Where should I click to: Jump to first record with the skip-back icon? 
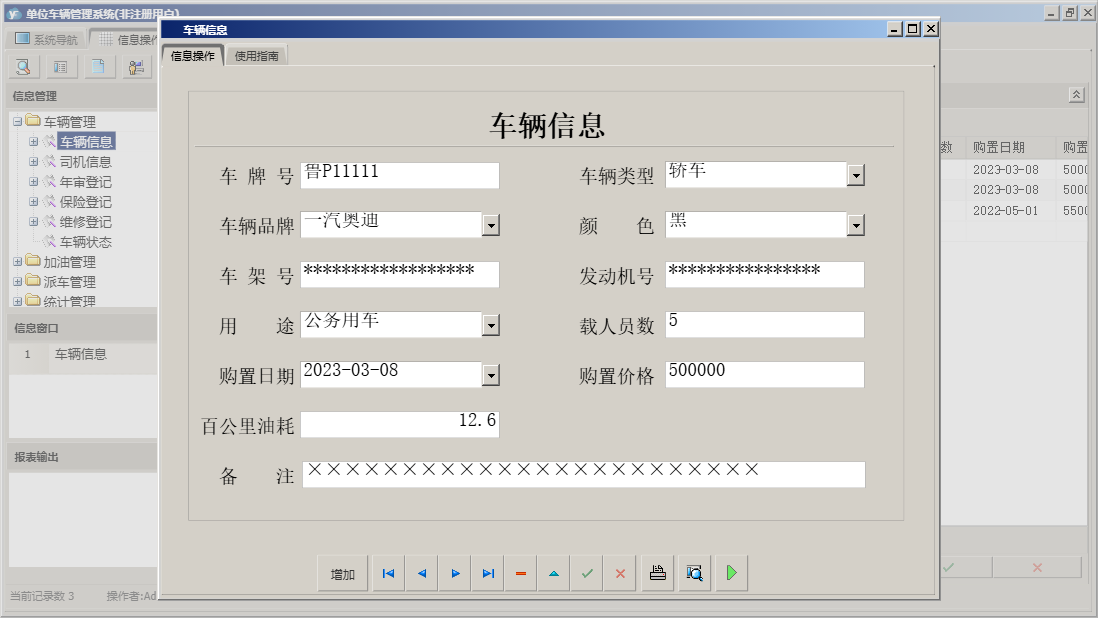[388, 573]
